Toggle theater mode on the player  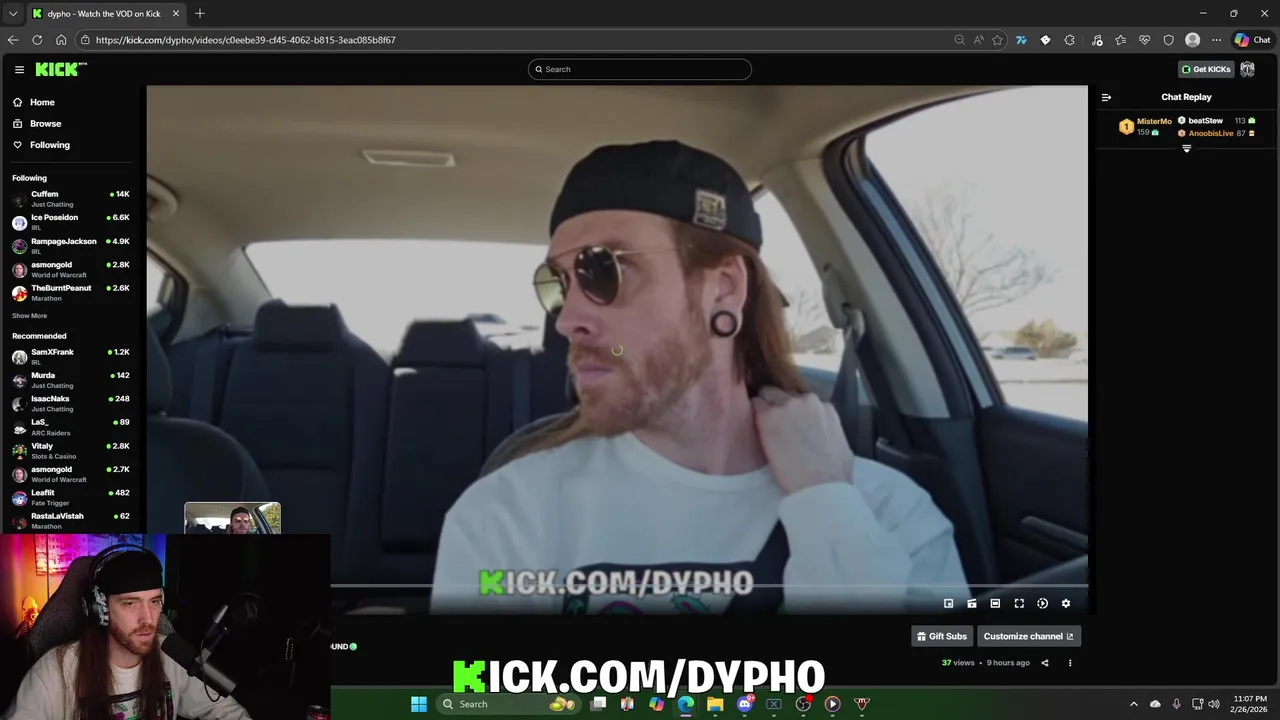(995, 603)
